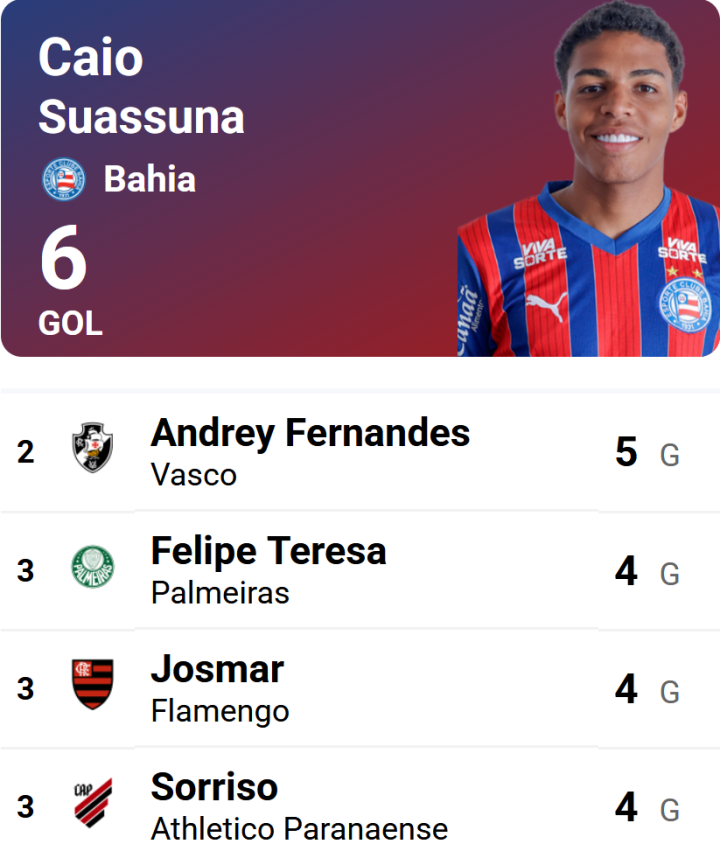
Task: Open Felipe Teresa player profile
Action: click(x=268, y=551)
